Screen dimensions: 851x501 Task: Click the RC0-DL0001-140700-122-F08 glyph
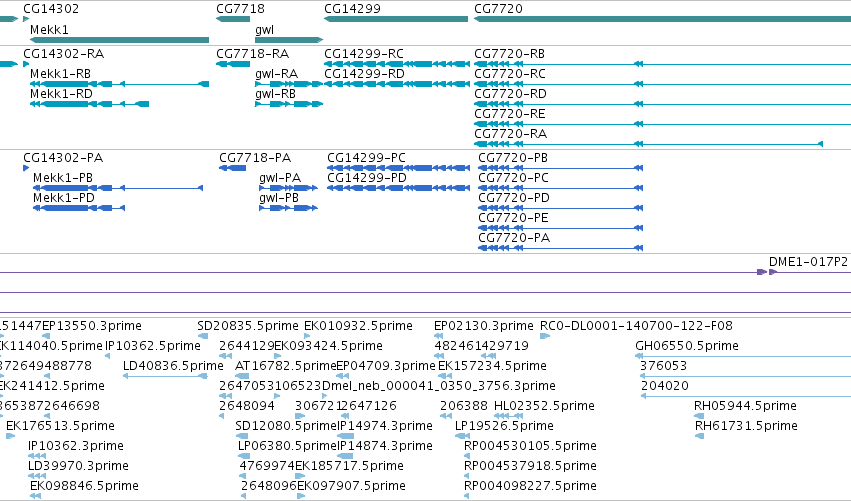545,336
